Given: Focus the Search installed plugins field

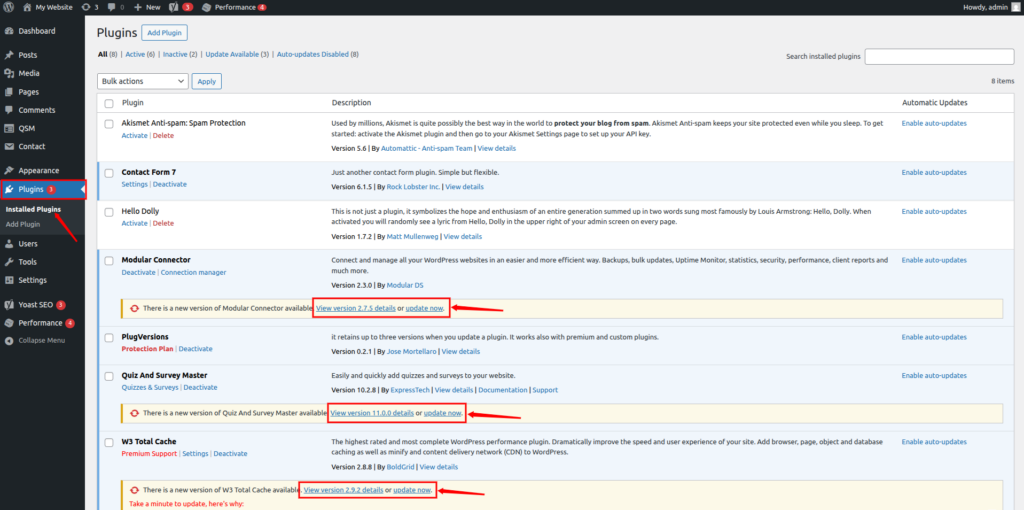Looking at the screenshot, I should [939, 57].
